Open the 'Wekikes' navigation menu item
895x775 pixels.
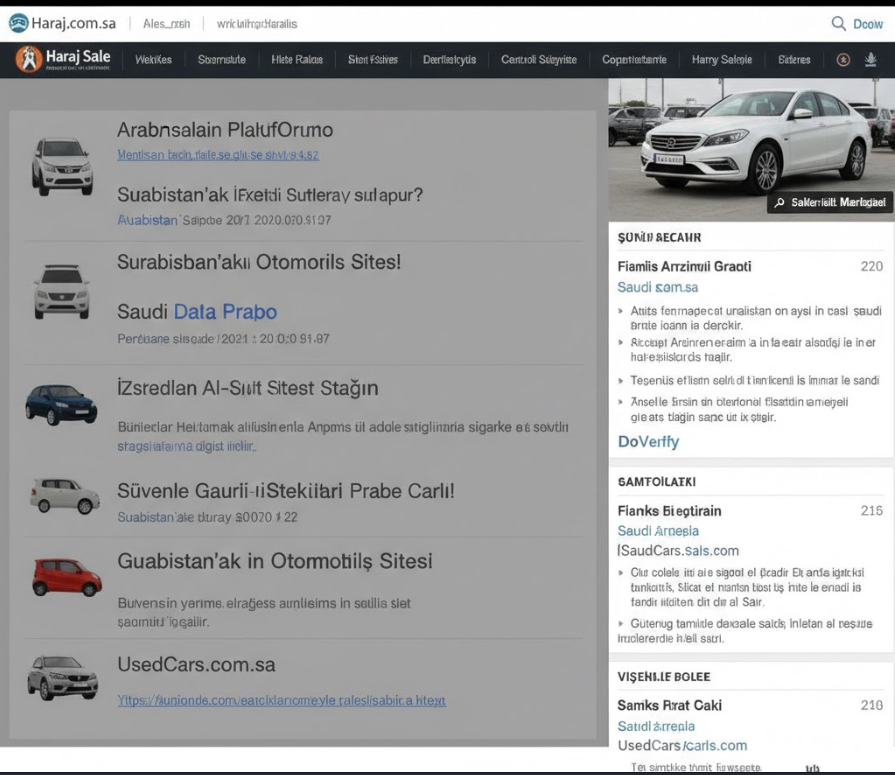coord(155,60)
